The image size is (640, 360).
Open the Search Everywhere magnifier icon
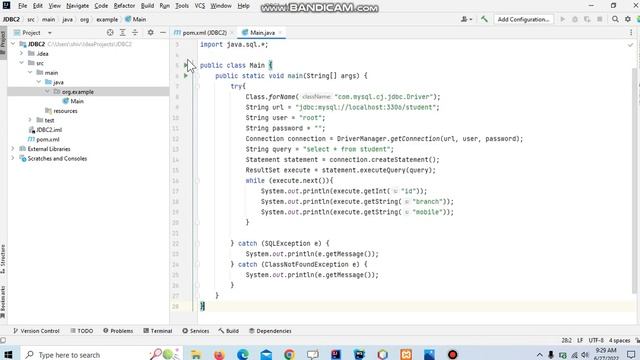point(615,19)
